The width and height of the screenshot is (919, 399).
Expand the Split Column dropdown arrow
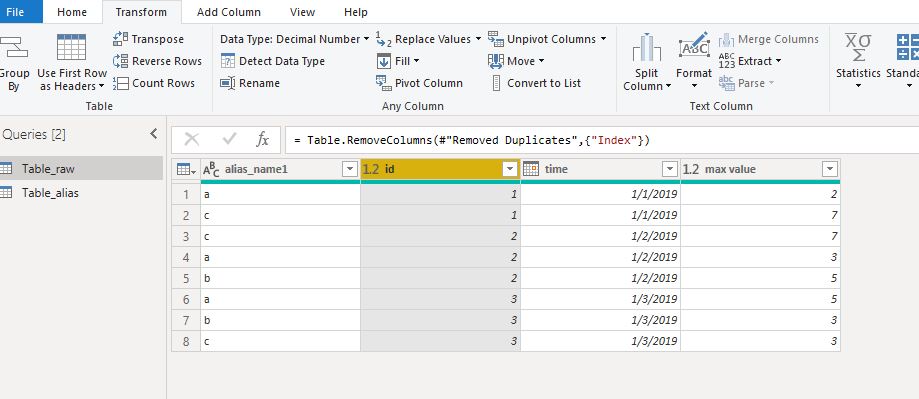(x=668, y=87)
